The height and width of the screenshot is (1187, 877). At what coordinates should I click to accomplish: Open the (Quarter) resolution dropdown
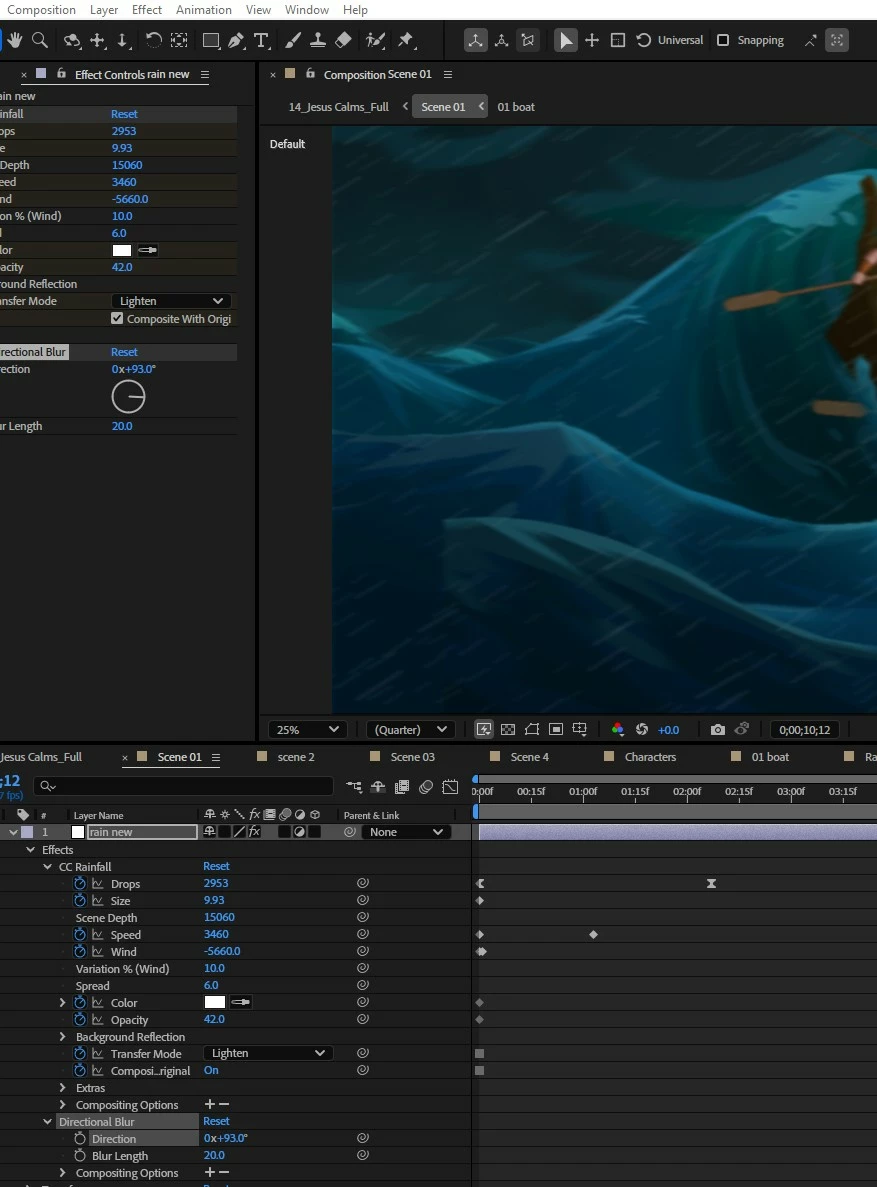(410, 729)
